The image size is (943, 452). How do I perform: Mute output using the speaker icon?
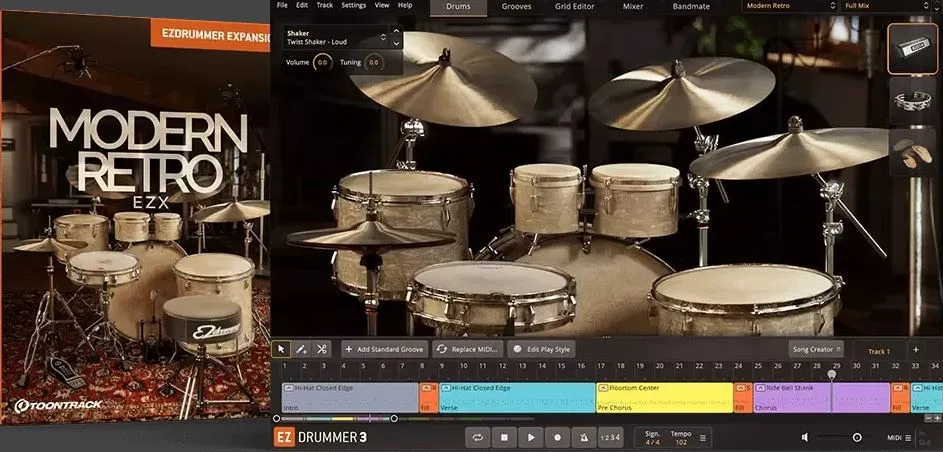805,438
